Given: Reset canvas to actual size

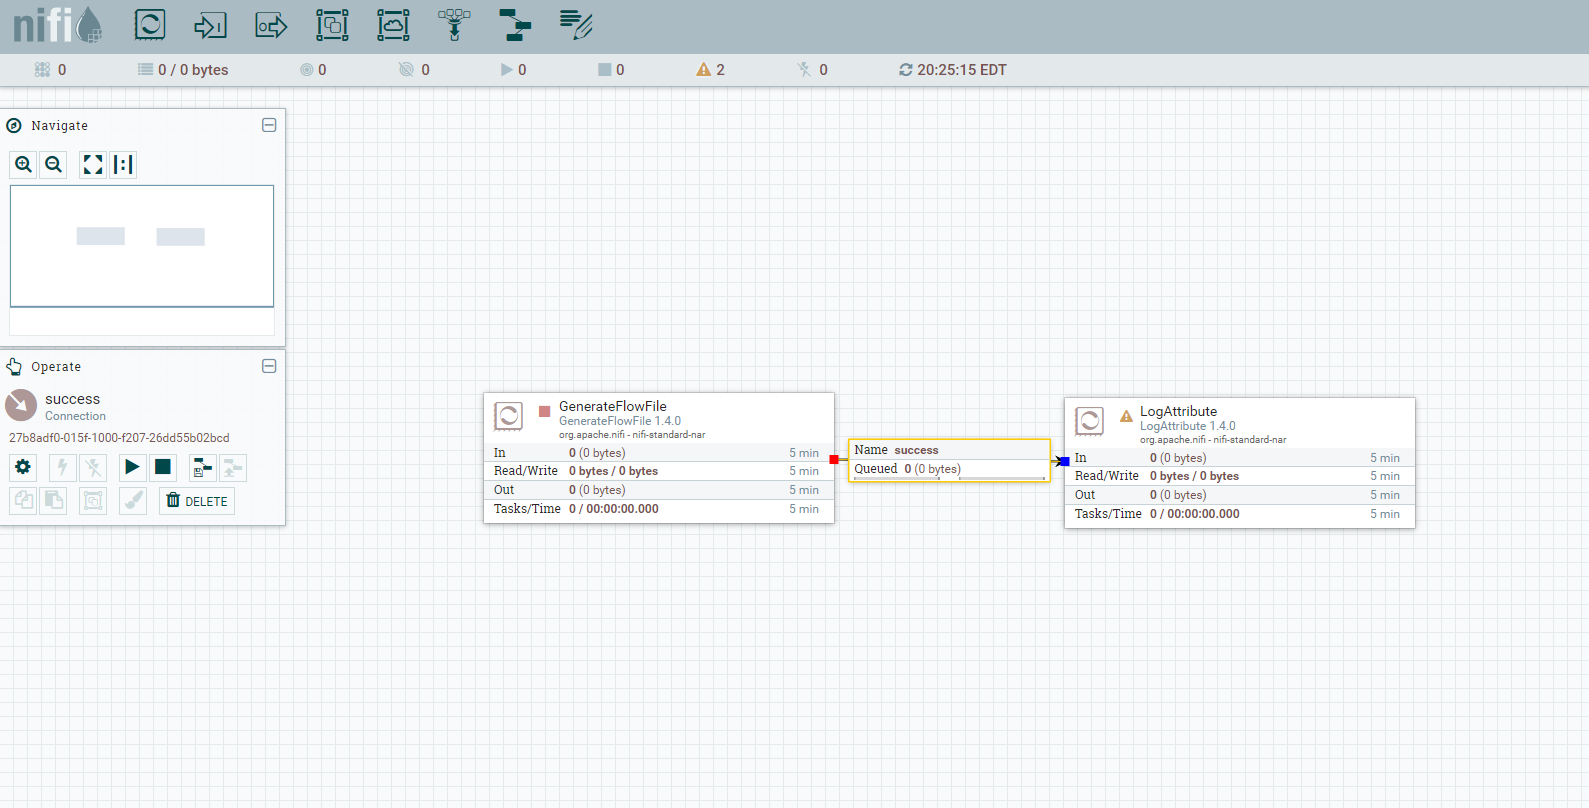Looking at the screenshot, I should coord(123,164).
